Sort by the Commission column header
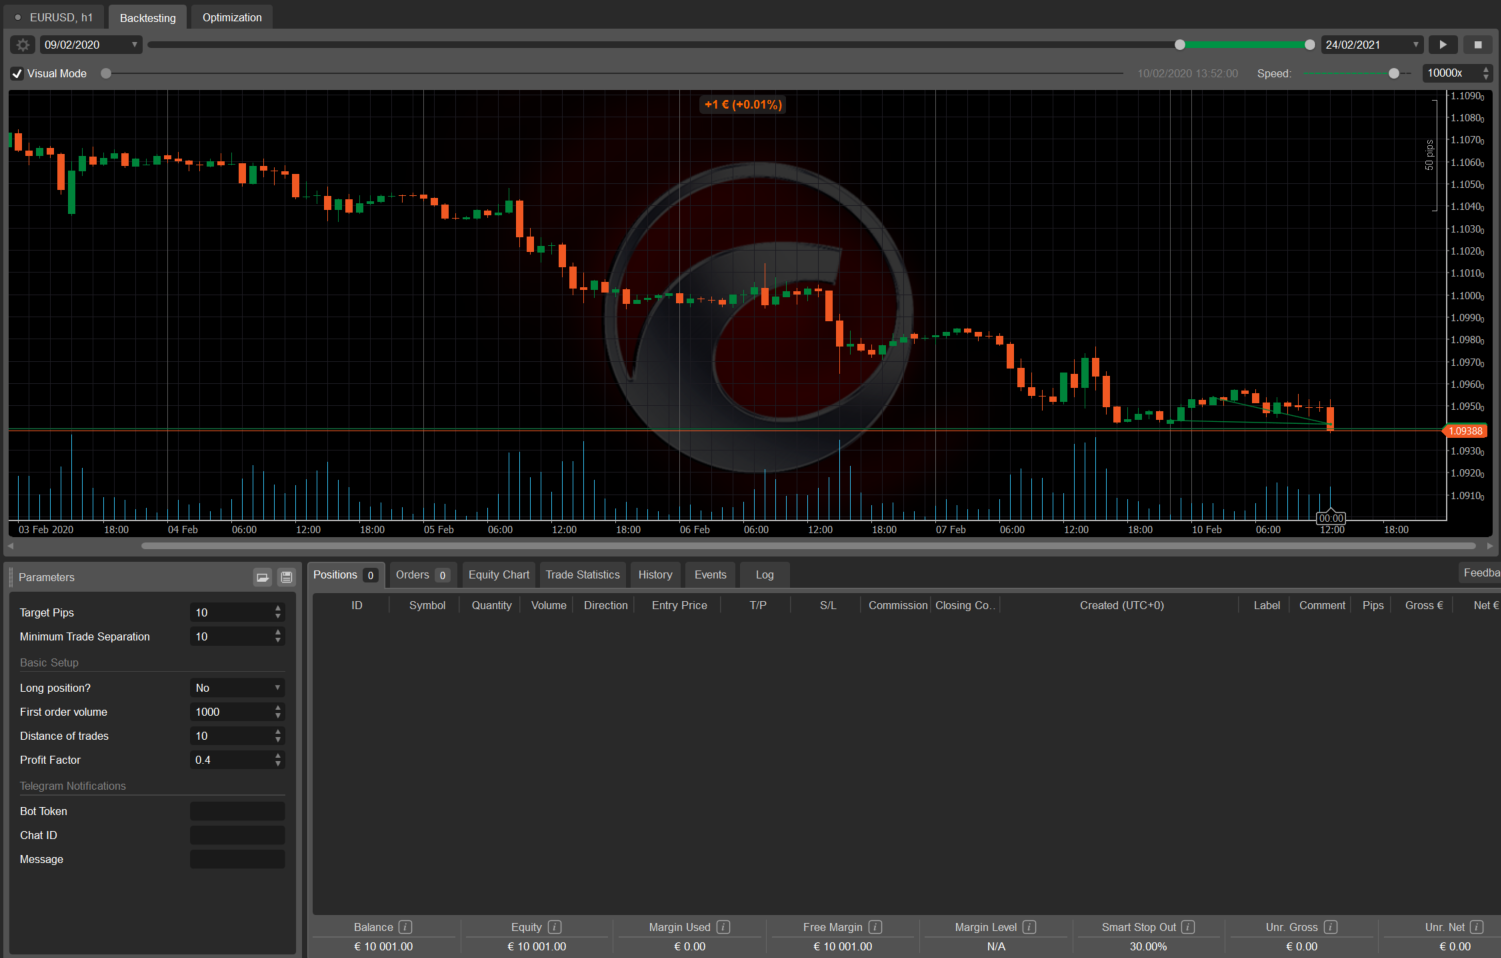Viewport: 1501px width, 958px height. (897, 605)
